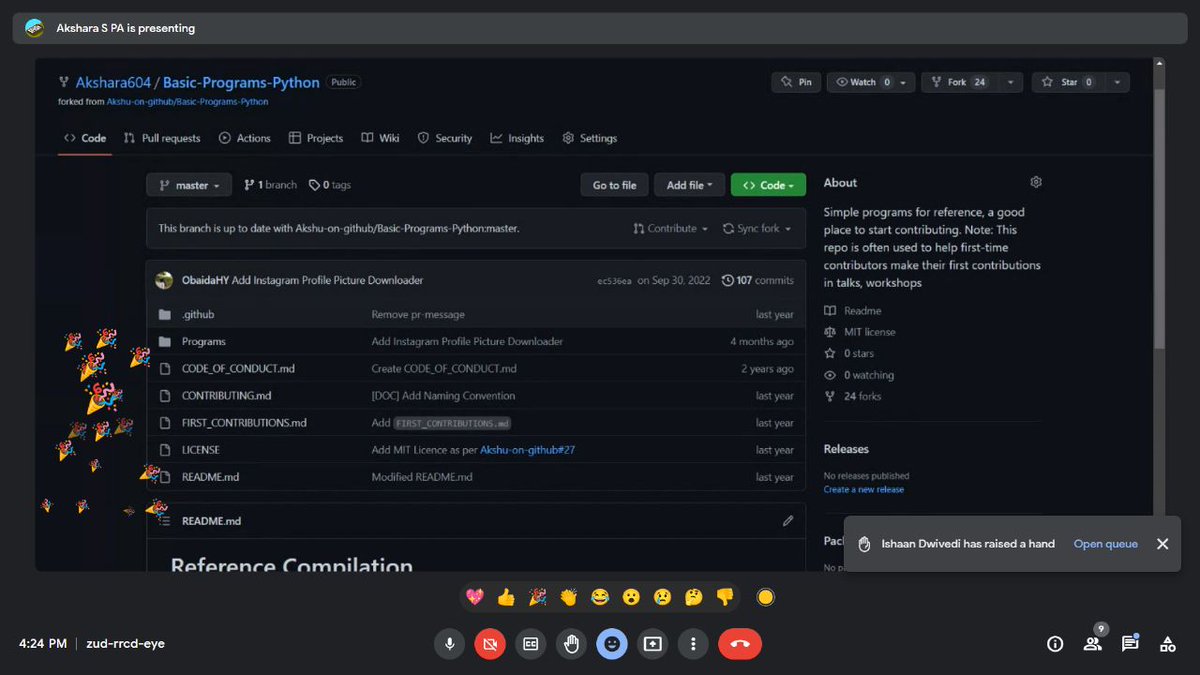Dismiss the raised hand notification

(x=1162, y=544)
